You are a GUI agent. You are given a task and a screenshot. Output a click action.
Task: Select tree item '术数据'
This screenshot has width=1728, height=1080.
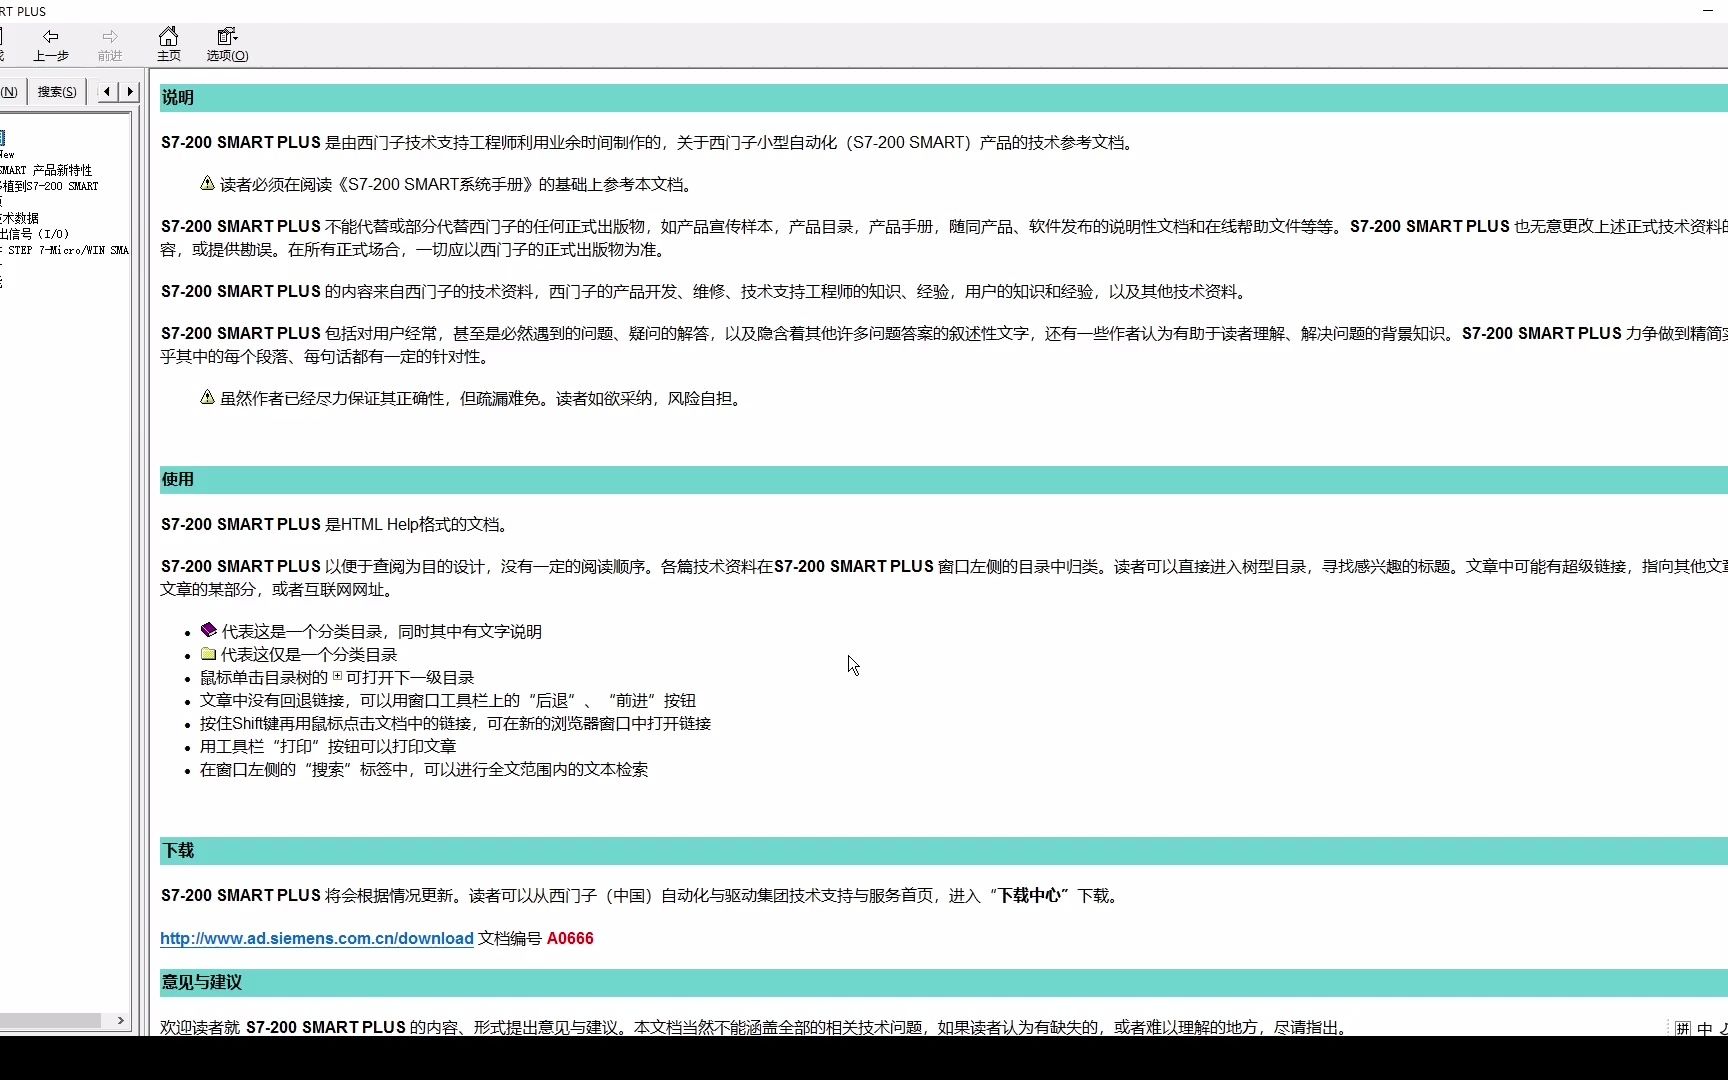click(19, 218)
